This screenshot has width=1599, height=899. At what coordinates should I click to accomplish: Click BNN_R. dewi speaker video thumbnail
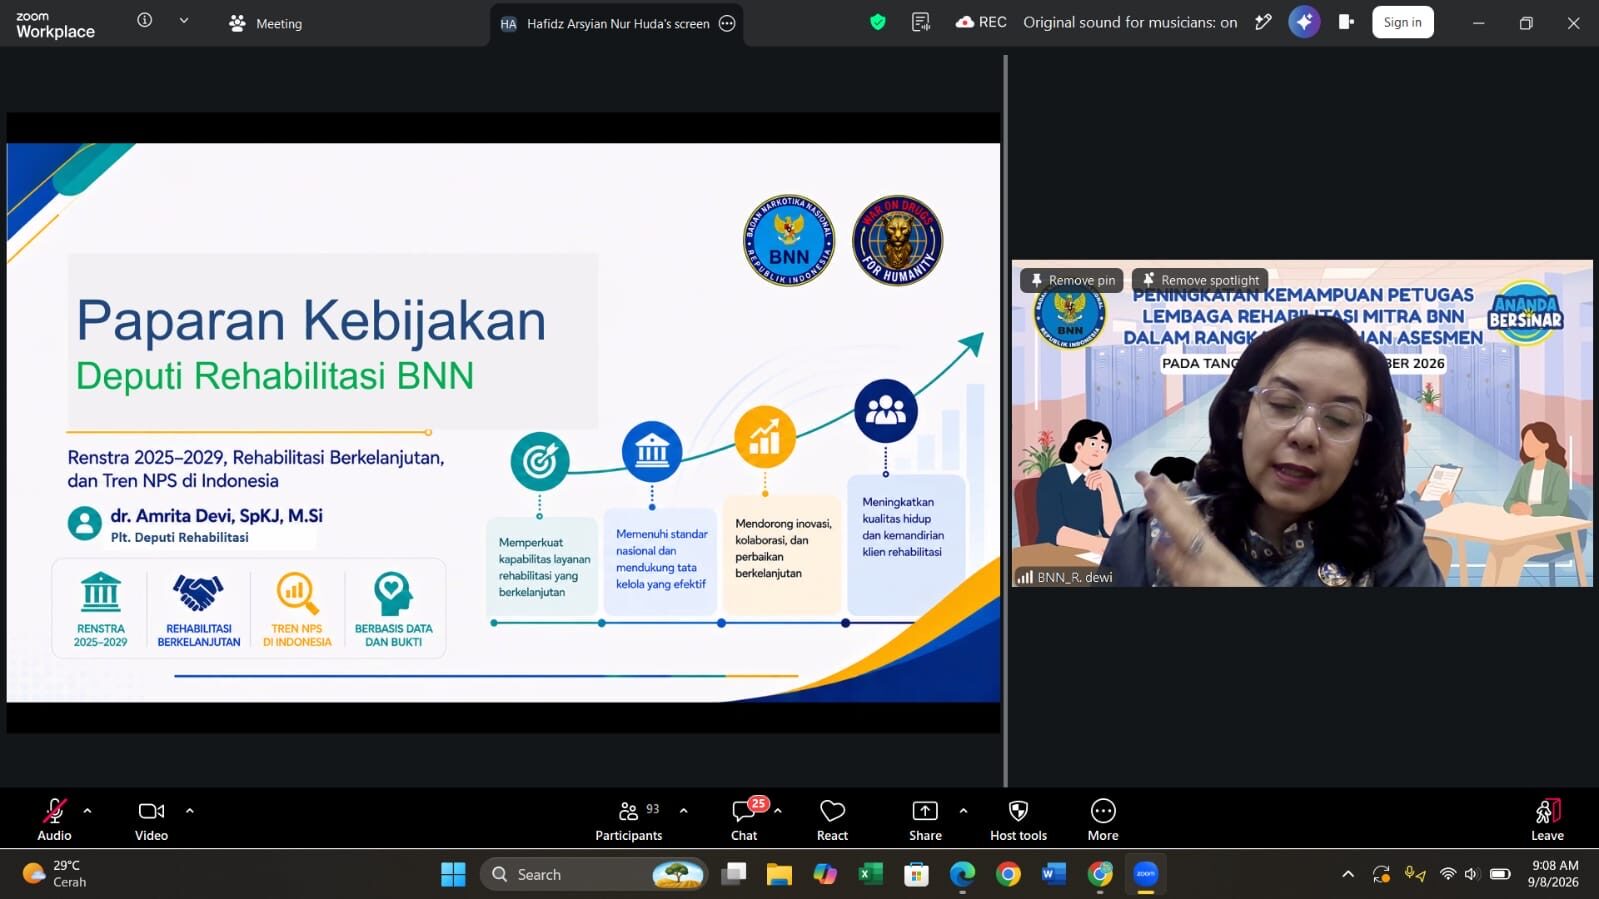coord(1302,423)
